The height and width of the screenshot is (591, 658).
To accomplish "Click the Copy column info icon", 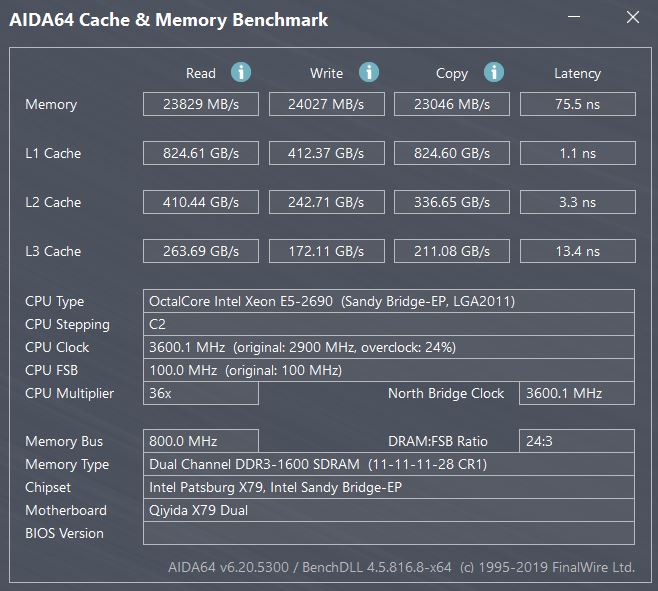I will pyautogui.click(x=494, y=72).
